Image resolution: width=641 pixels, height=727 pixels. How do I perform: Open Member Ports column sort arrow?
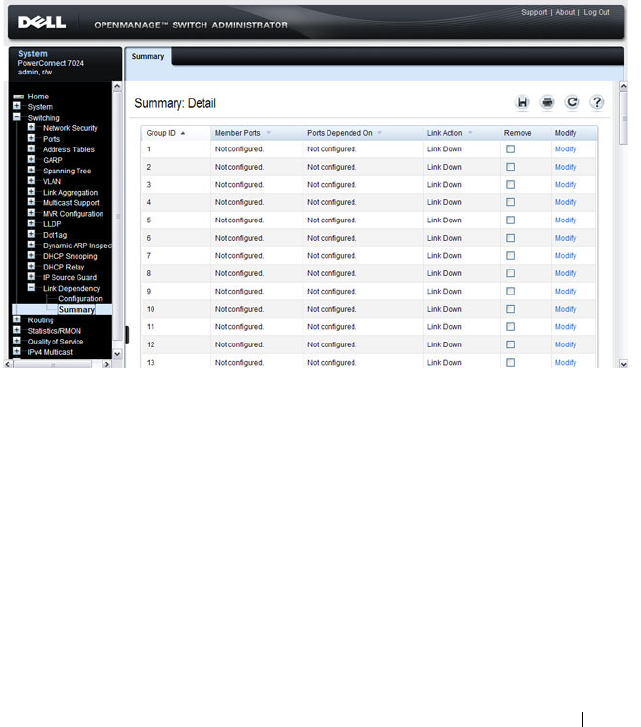point(268,133)
